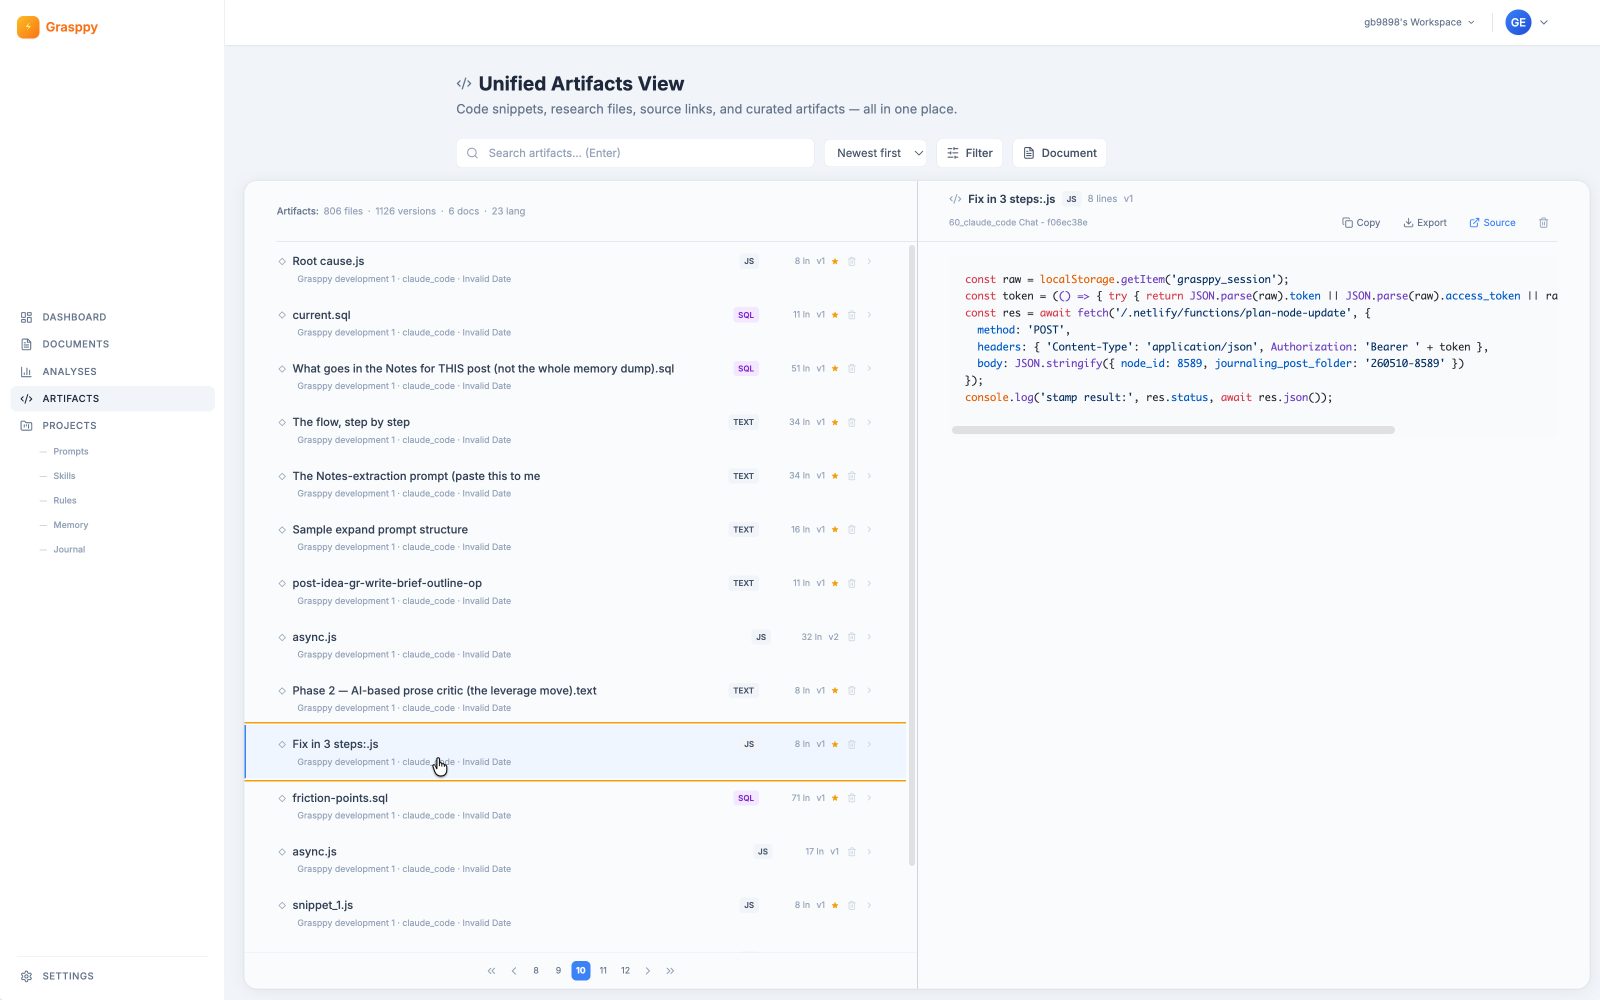
Task: Open the Analyses section
Action: click(113, 371)
